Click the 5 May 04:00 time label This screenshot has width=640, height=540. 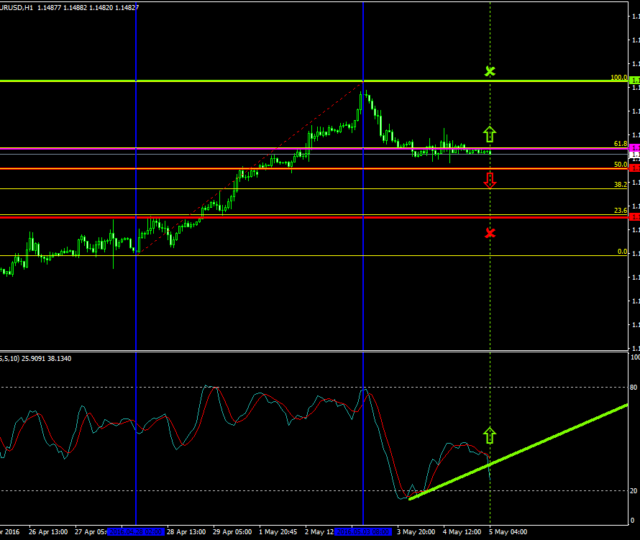pyautogui.click(x=509, y=531)
